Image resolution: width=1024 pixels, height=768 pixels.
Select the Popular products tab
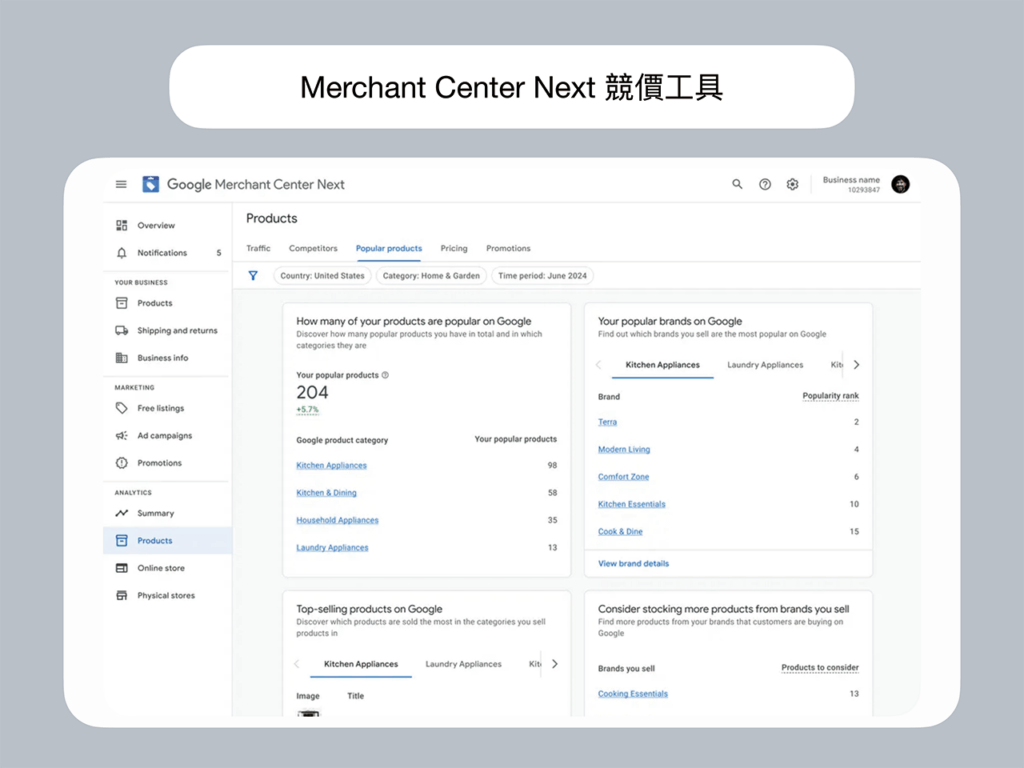pyautogui.click(x=389, y=248)
